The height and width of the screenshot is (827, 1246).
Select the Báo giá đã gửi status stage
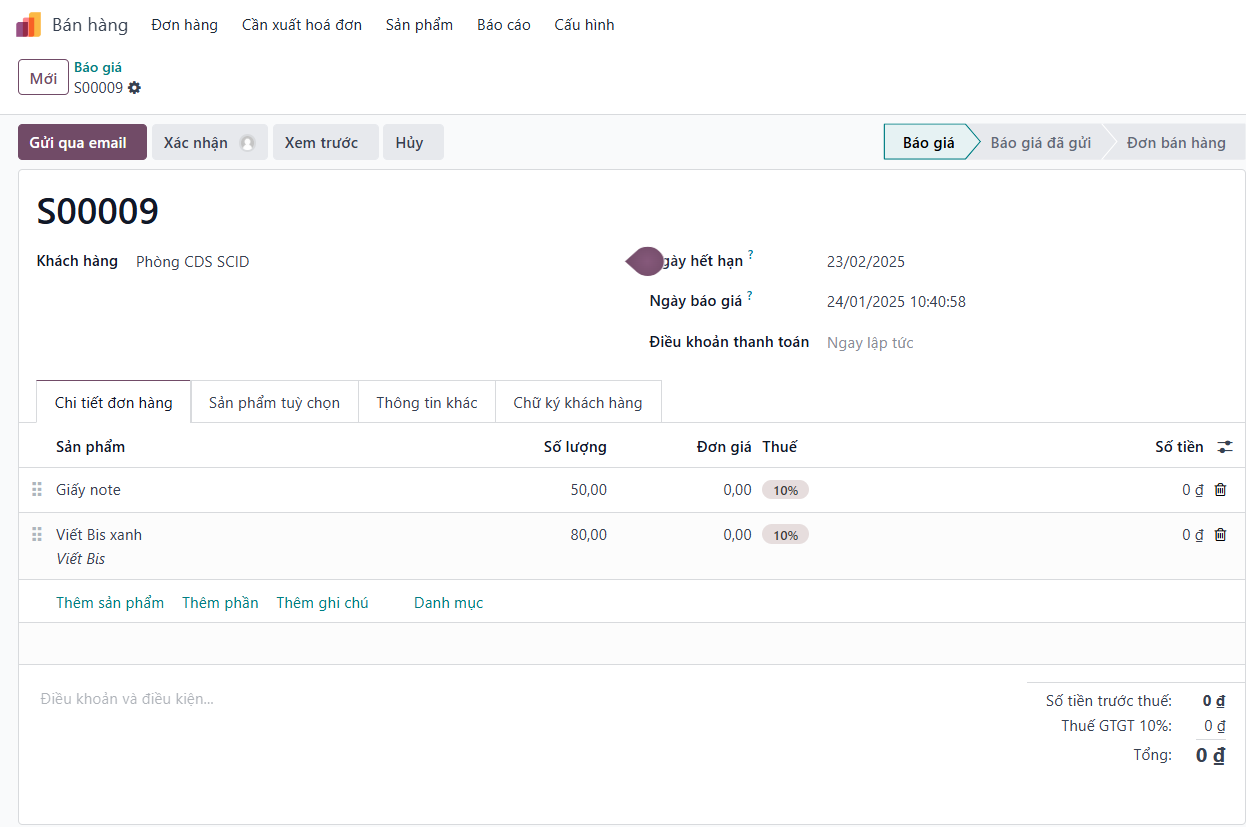click(1040, 143)
